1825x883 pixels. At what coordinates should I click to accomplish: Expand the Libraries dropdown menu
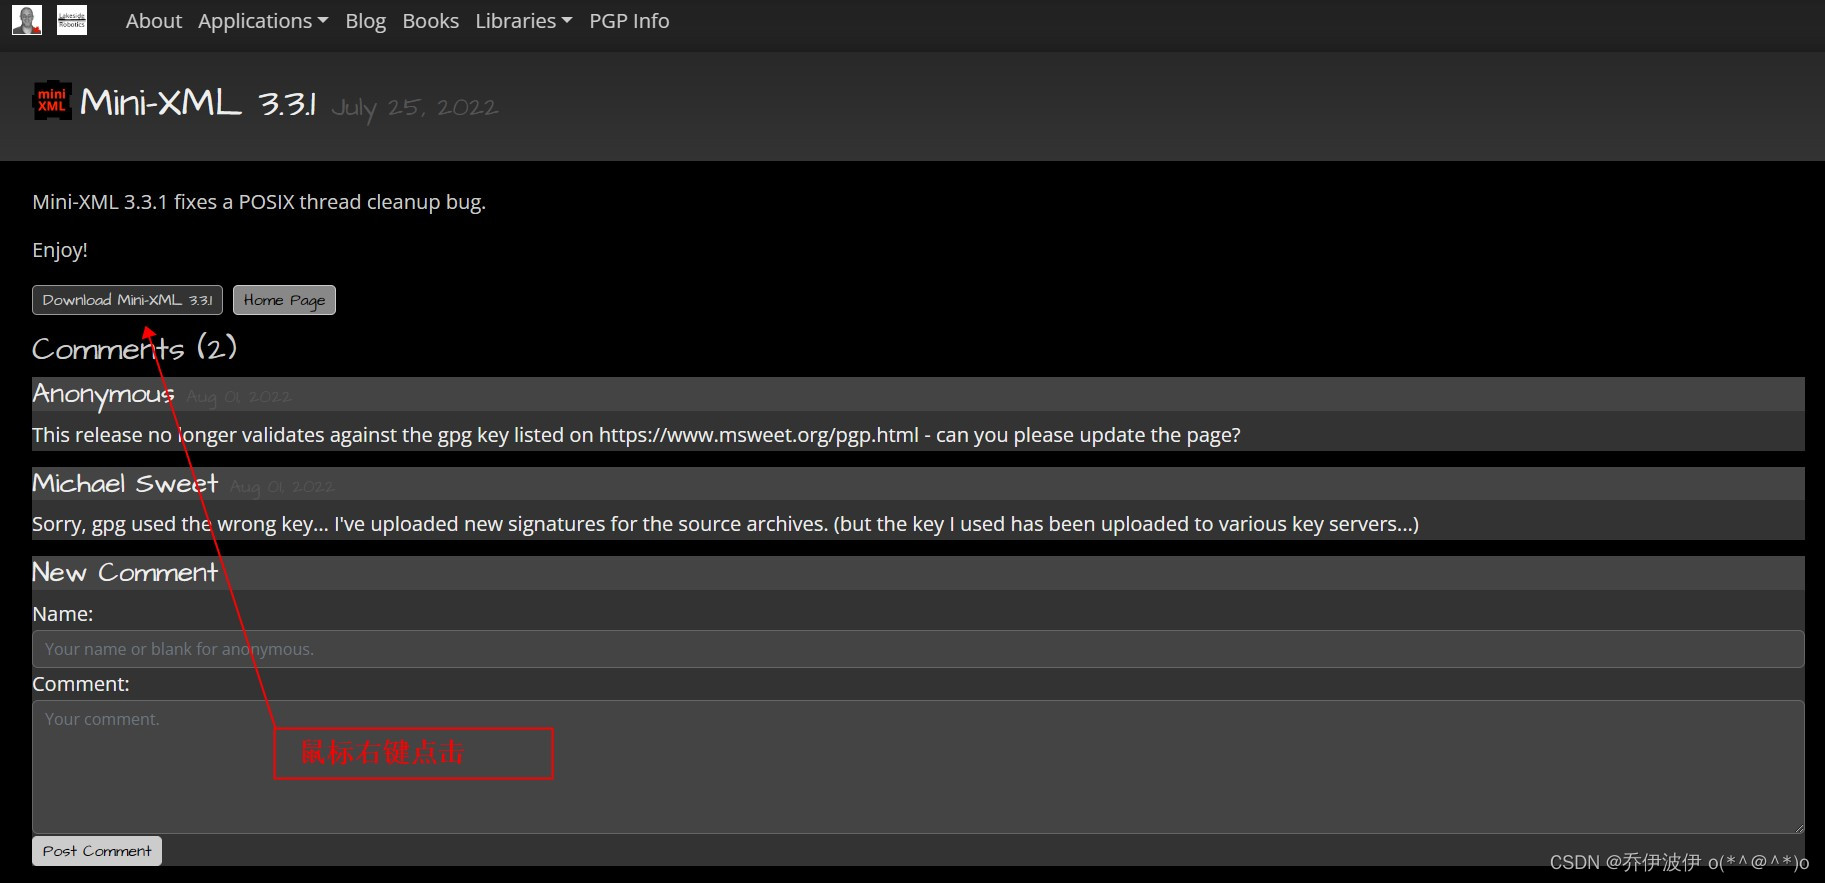(524, 21)
